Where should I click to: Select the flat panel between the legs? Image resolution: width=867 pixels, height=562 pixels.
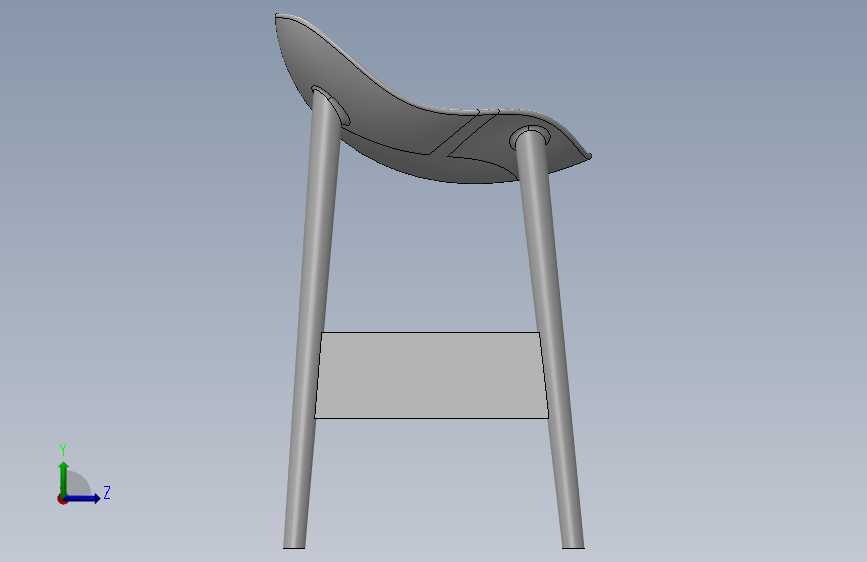coord(431,375)
